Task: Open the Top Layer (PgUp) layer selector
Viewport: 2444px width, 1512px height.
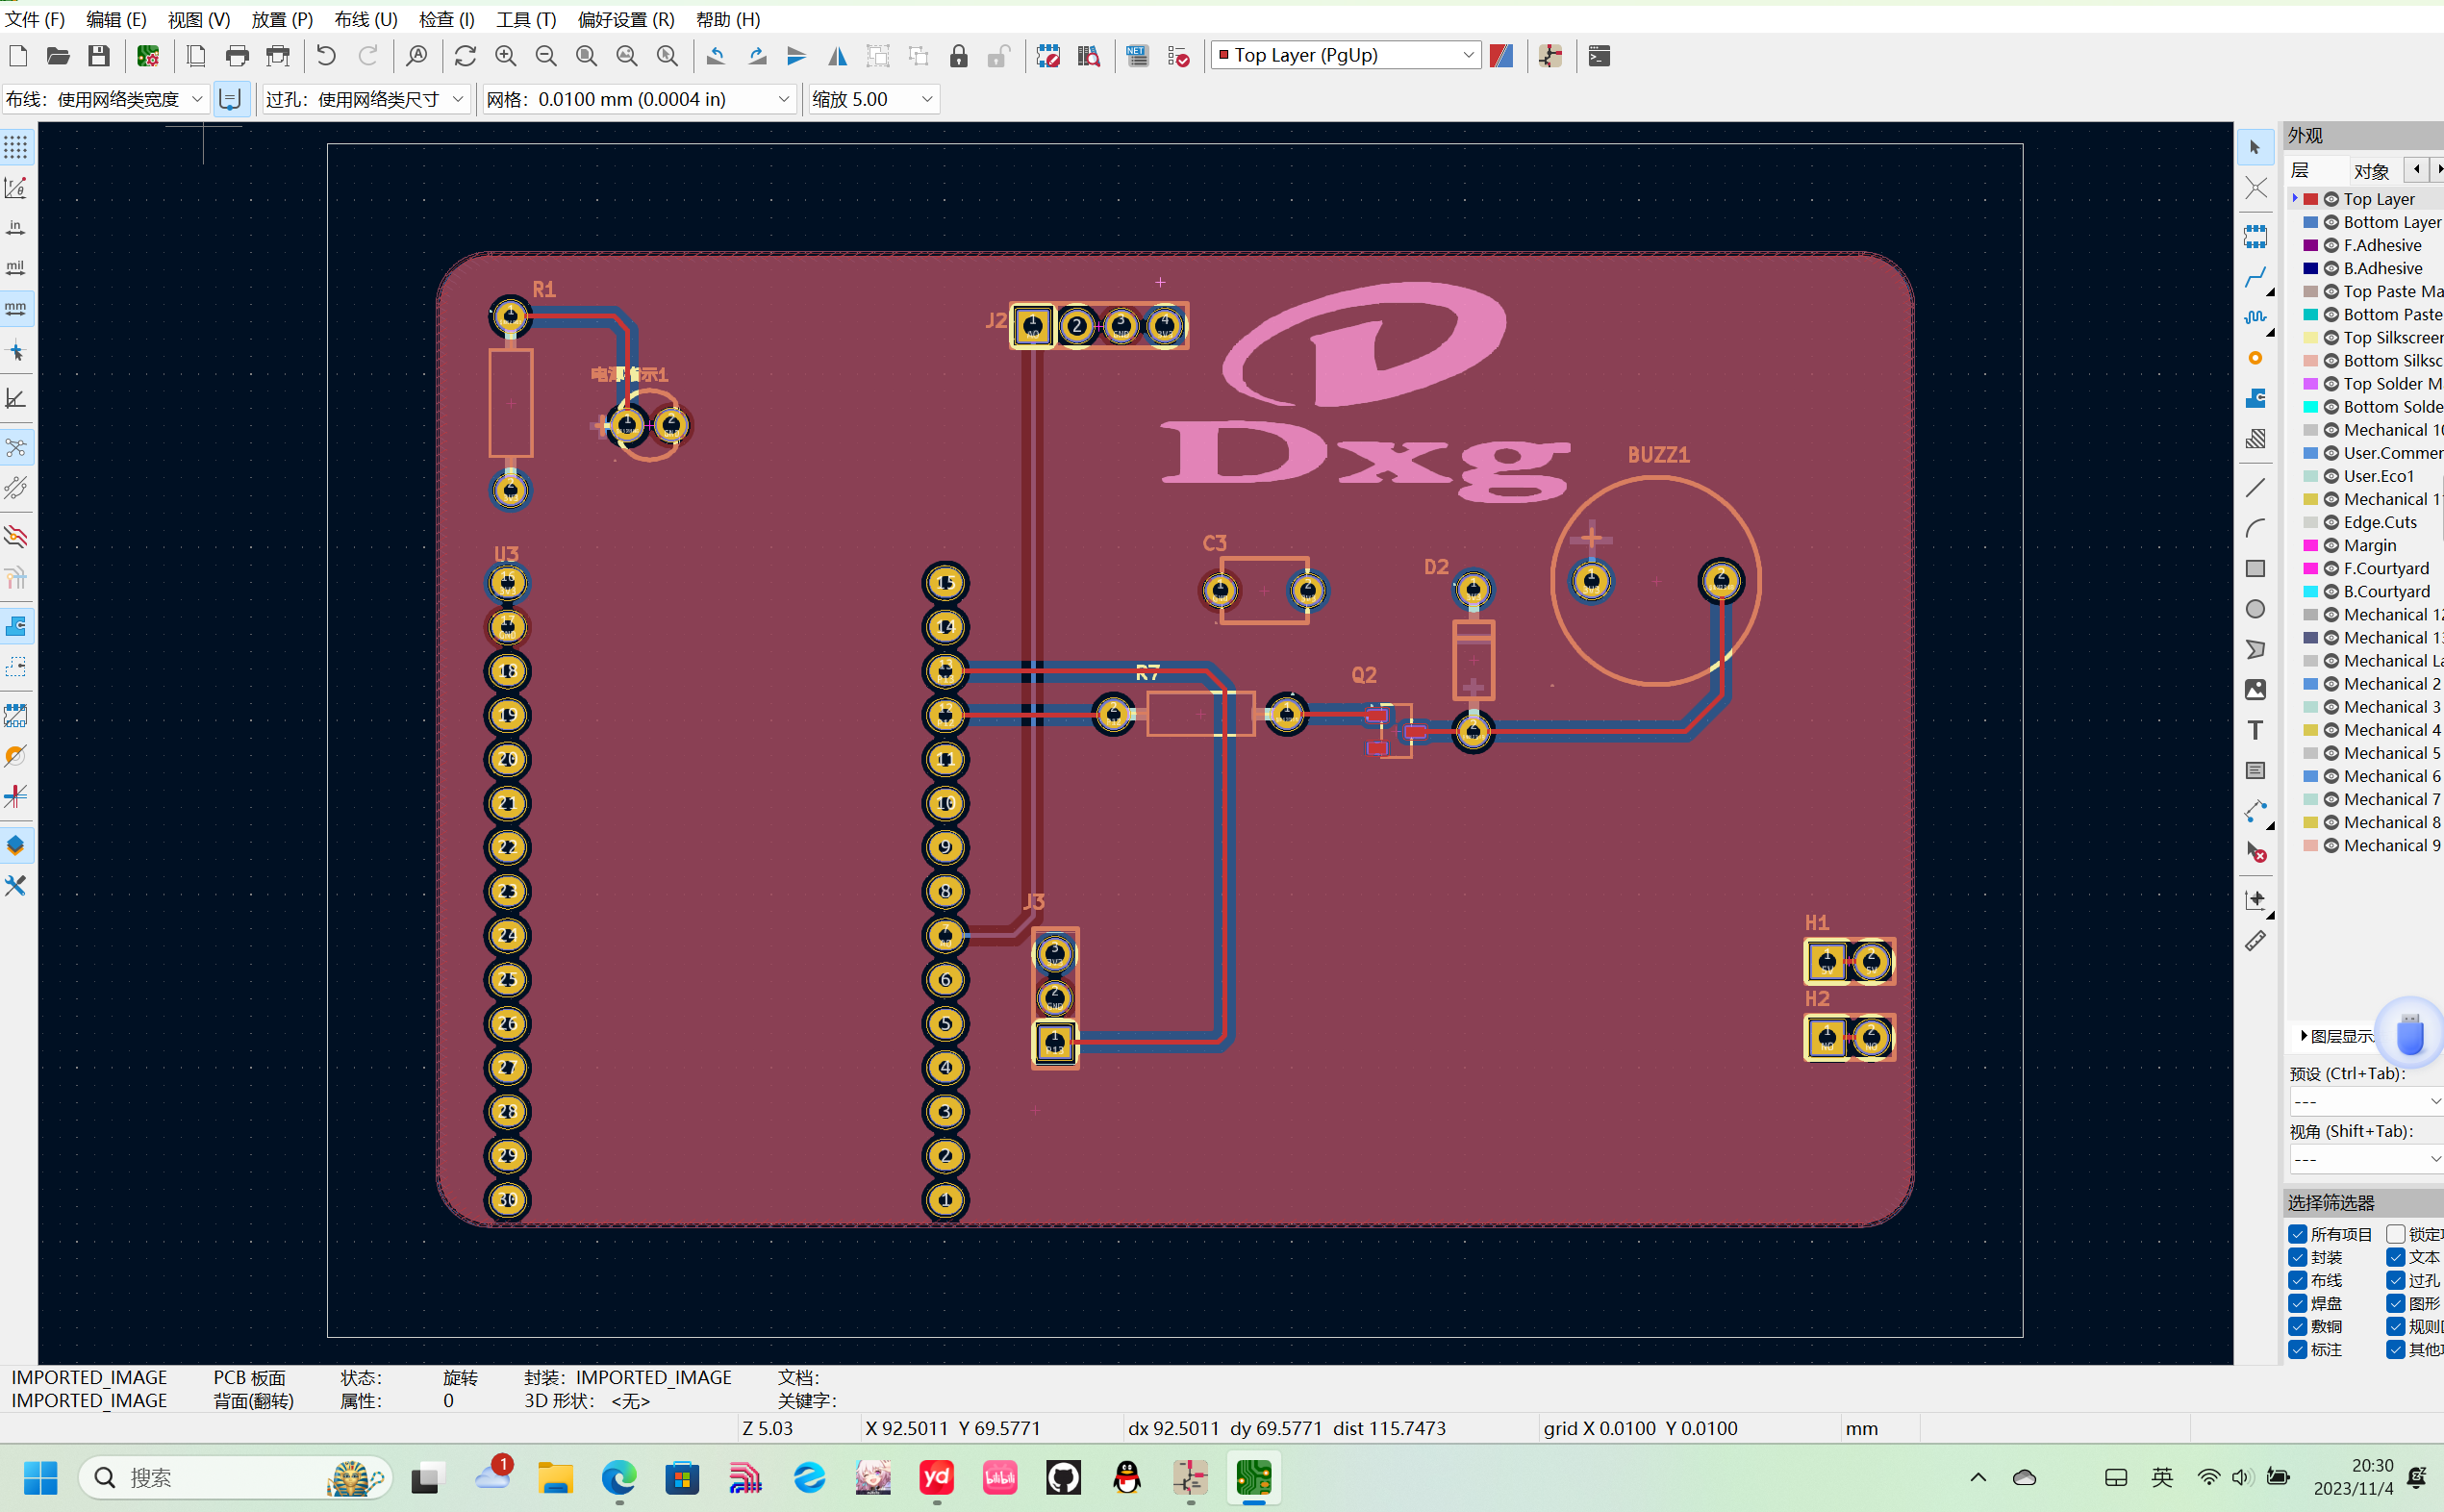Action: (x=1346, y=55)
